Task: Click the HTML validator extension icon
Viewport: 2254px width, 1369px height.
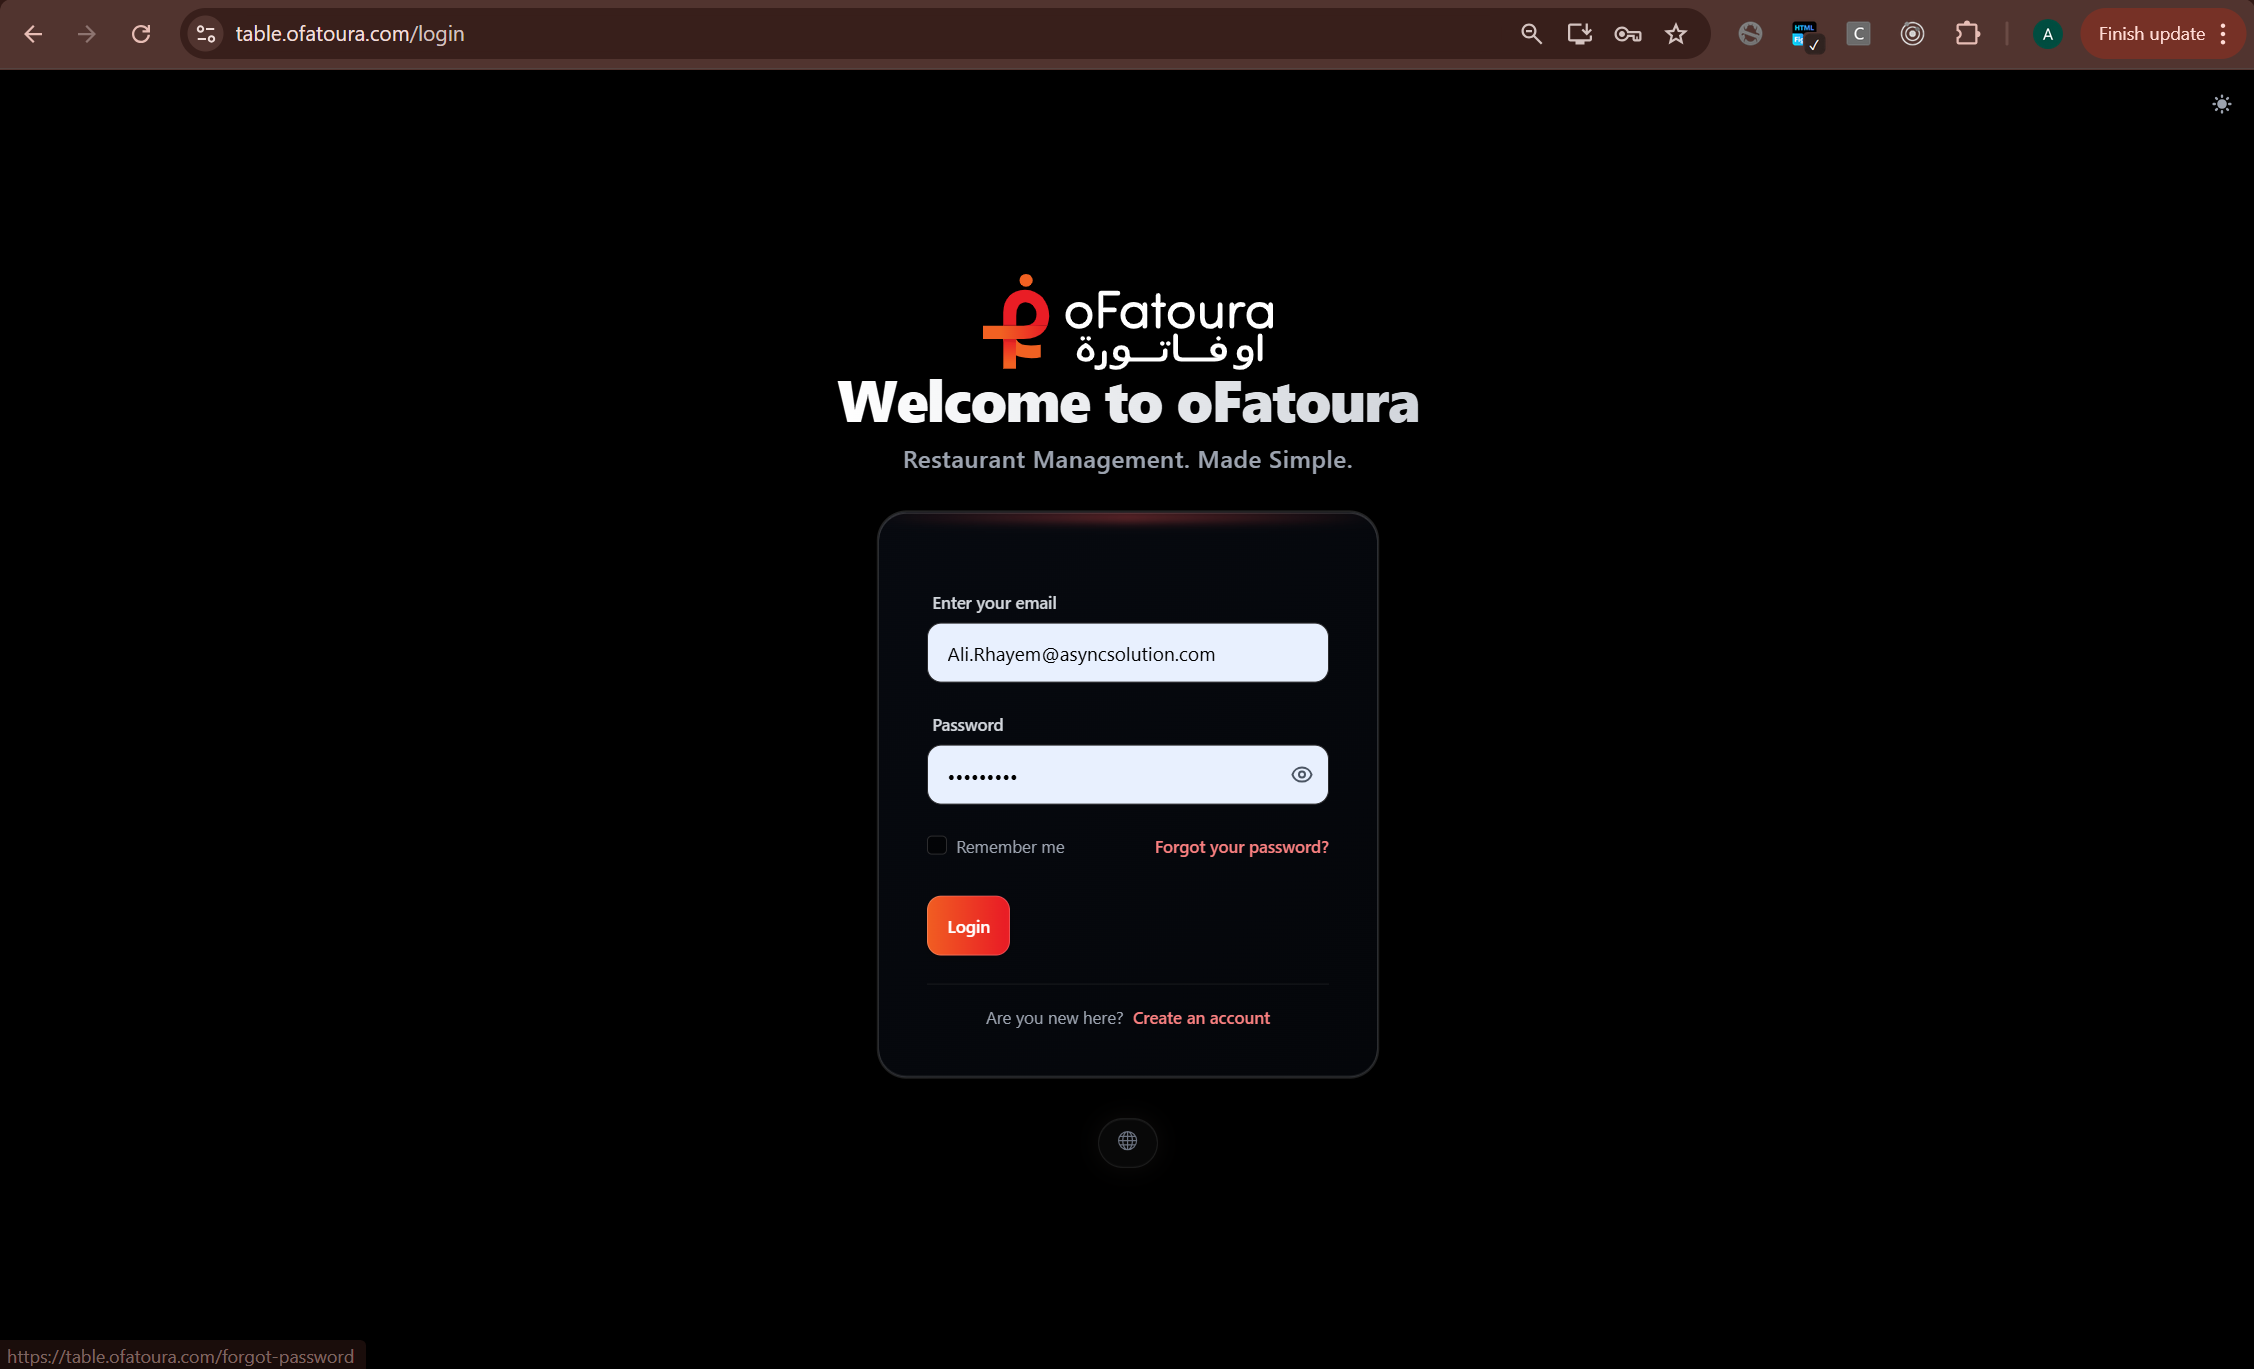Action: pyautogui.click(x=1806, y=33)
